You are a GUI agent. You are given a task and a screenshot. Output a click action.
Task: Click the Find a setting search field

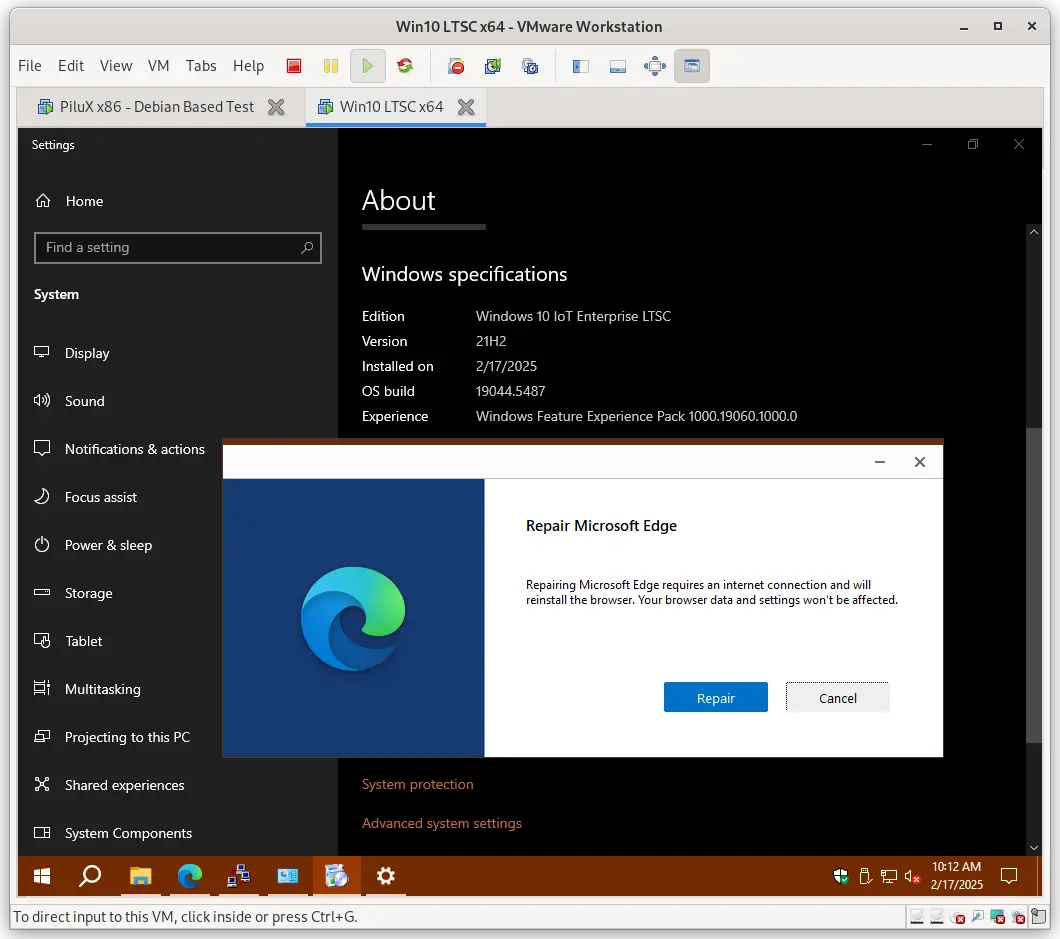pos(177,247)
